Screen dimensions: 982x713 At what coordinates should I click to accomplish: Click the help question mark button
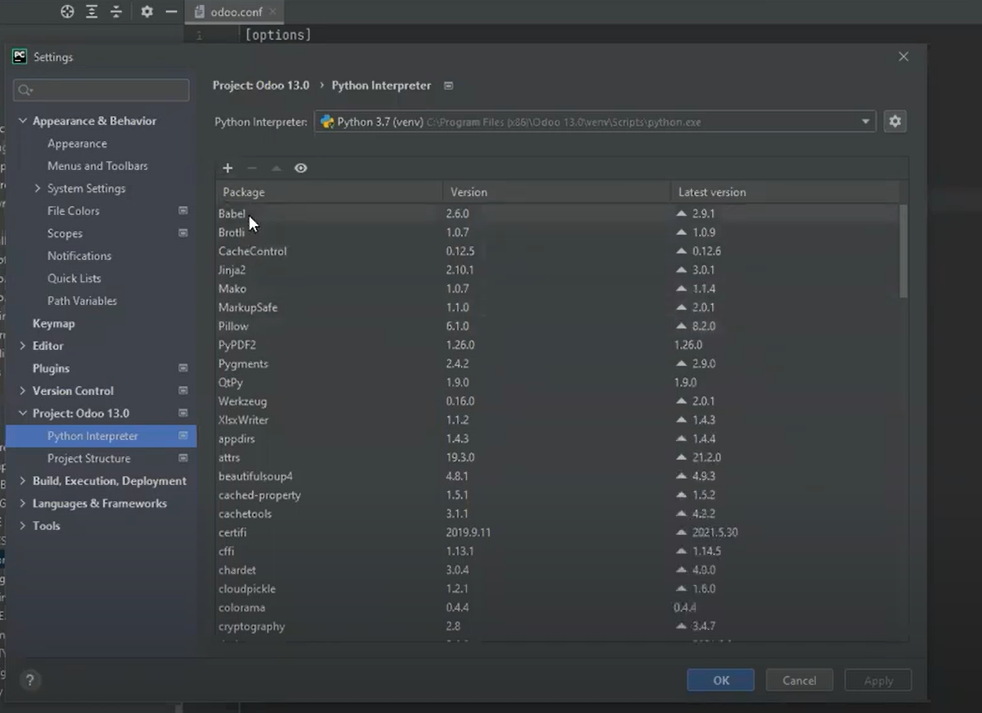tap(29, 680)
